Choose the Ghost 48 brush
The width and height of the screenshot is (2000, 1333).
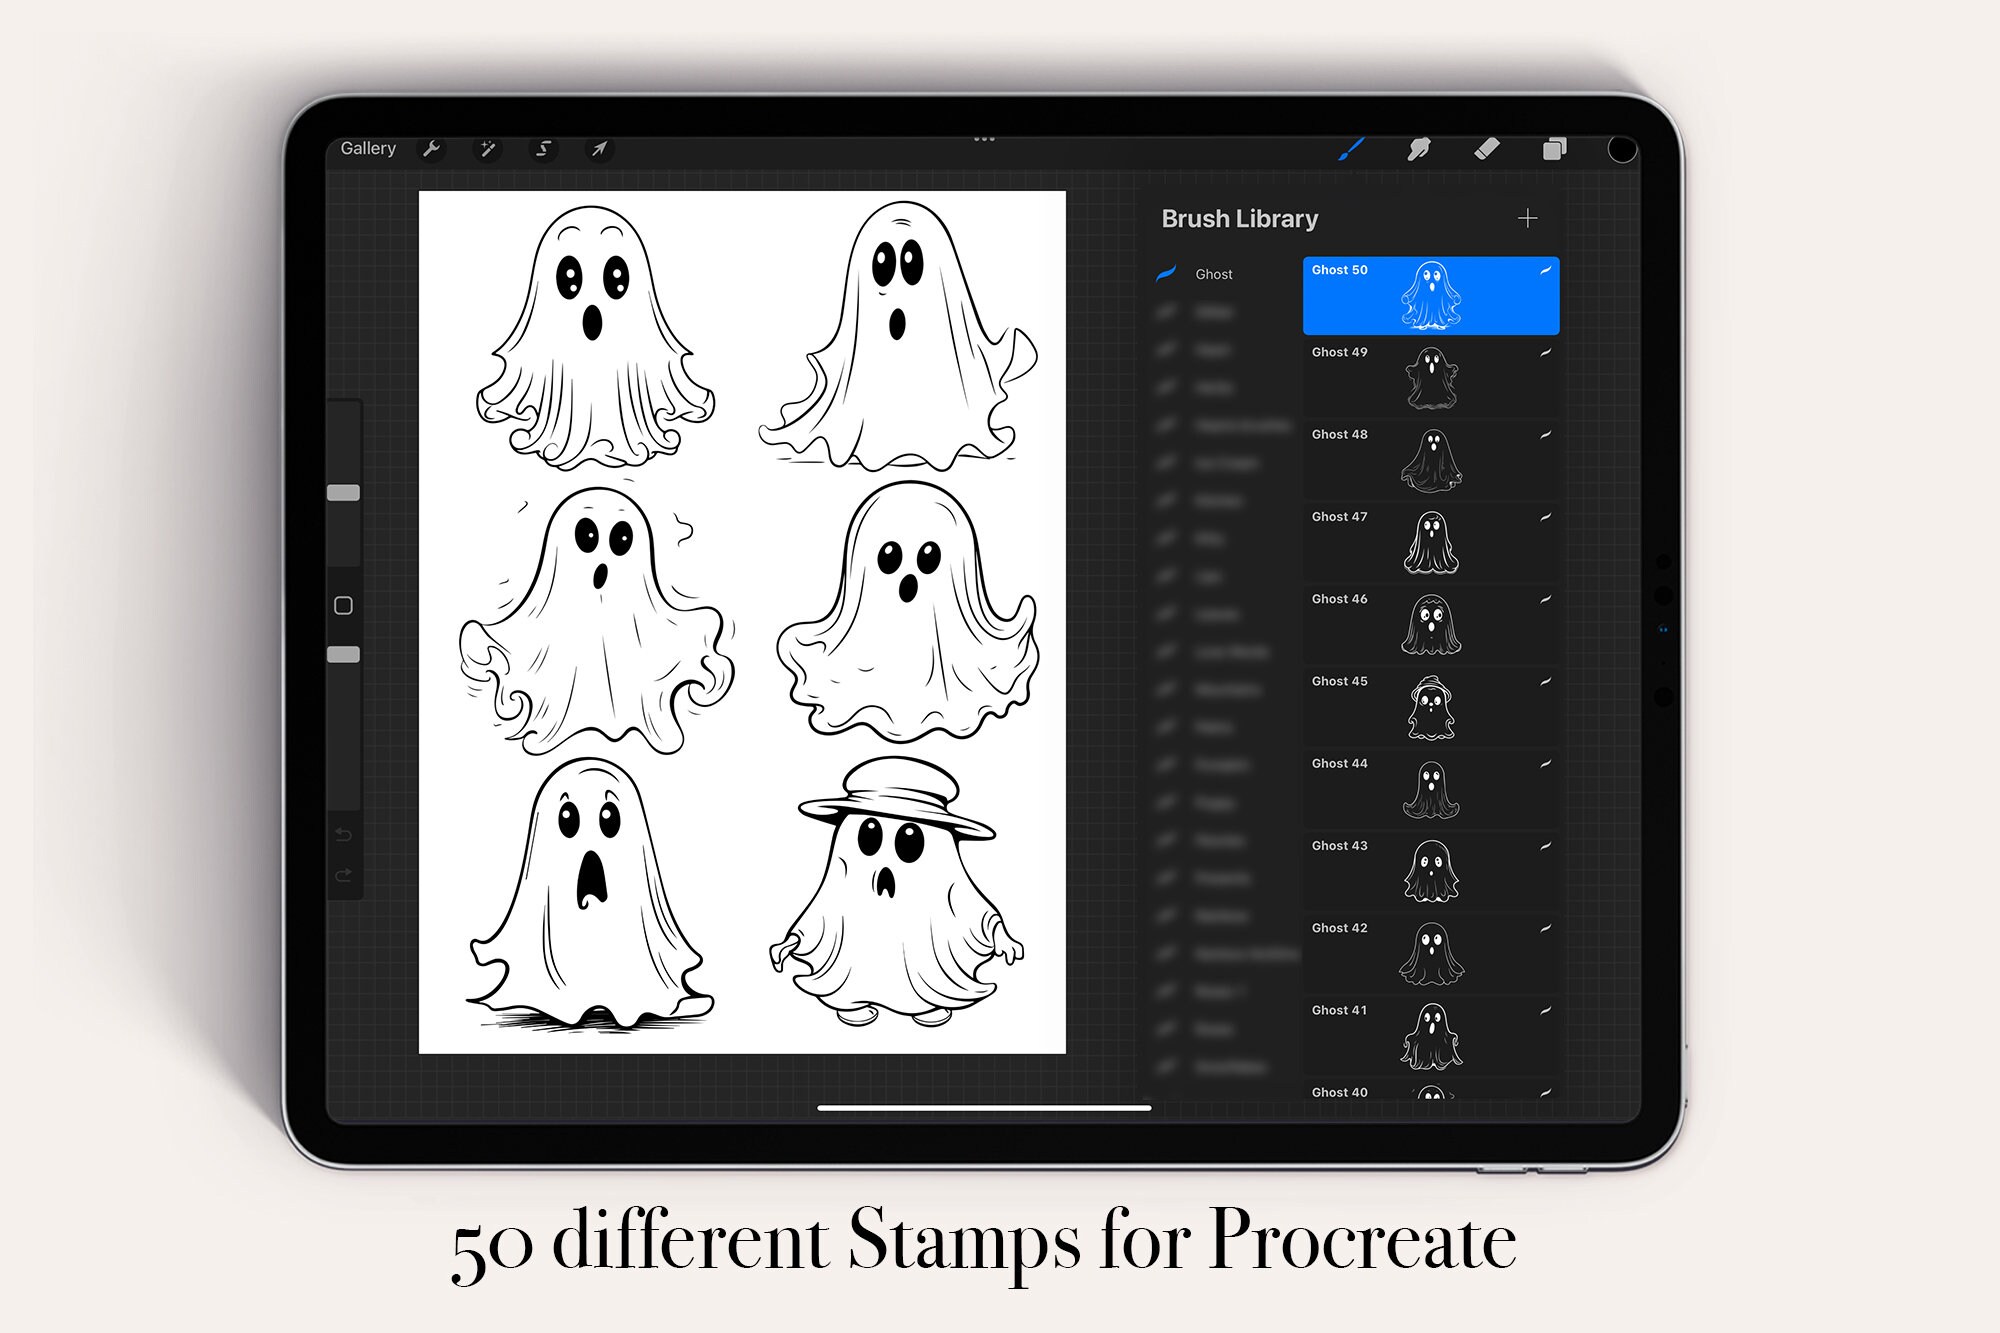1430,460
